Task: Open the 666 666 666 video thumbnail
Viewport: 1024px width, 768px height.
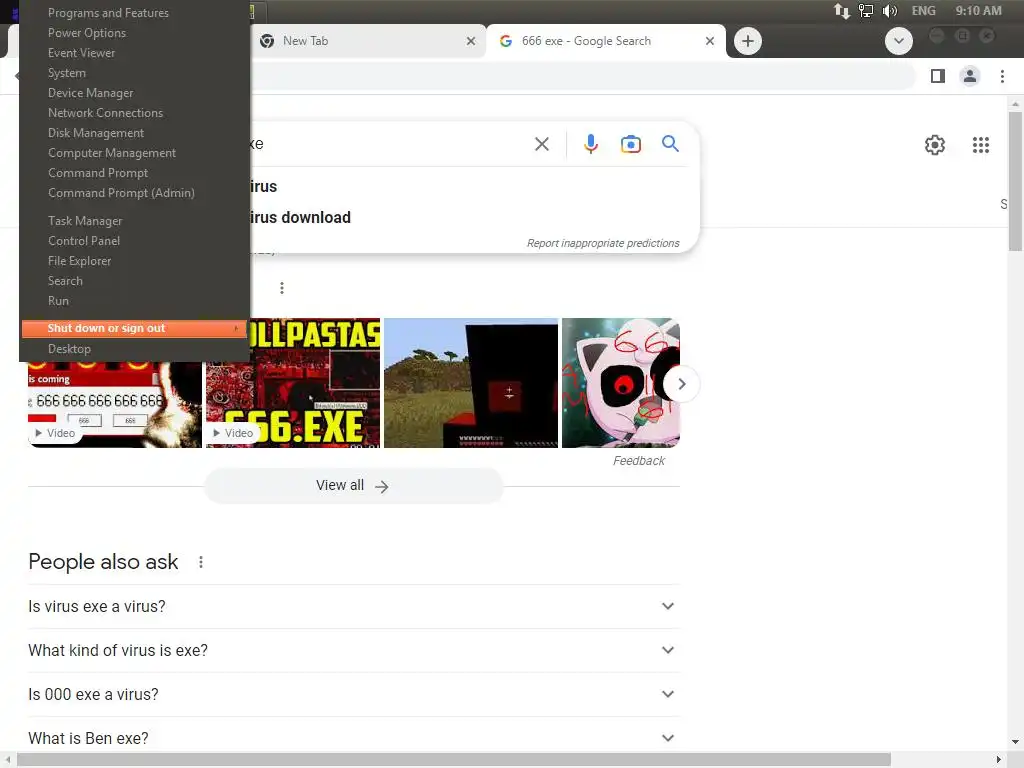Action: click(115, 405)
